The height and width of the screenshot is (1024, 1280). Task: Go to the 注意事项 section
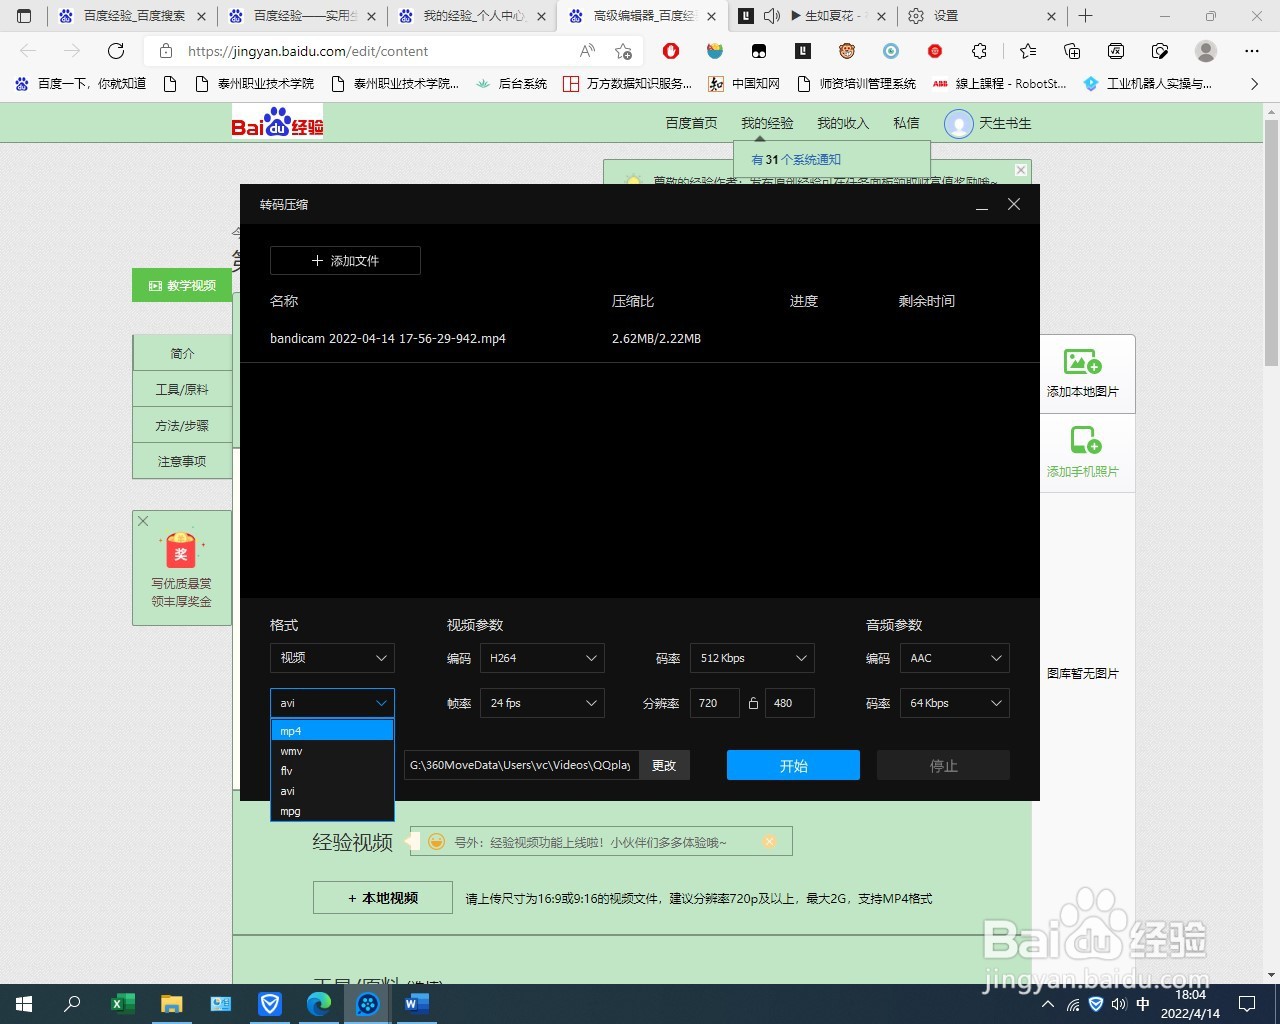pyautogui.click(x=182, y=461)
